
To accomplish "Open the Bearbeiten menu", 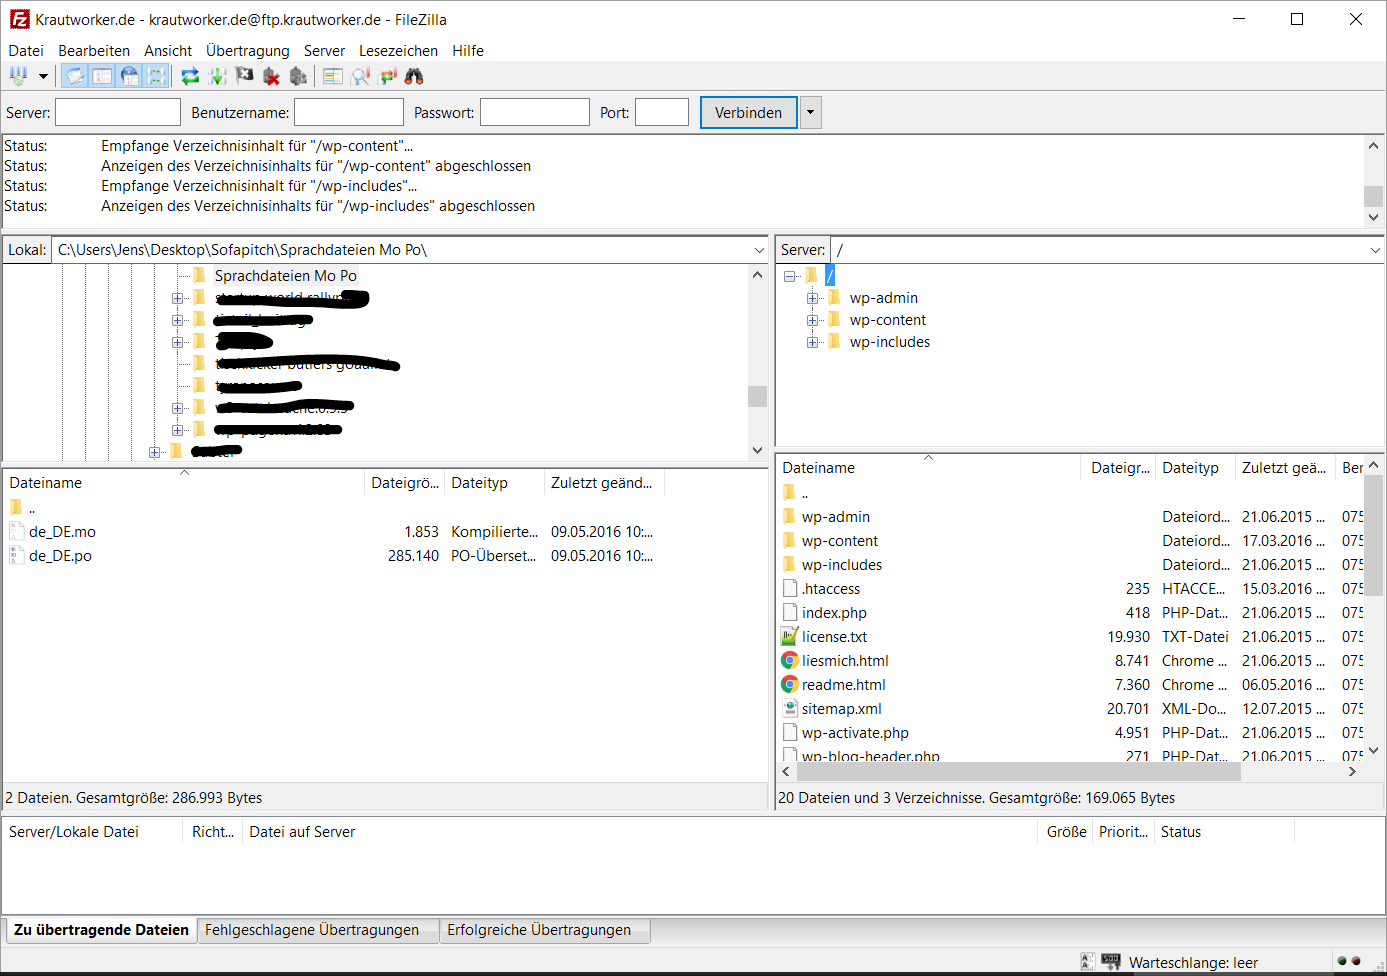I will pyautogui.click(x=94, y=51).
